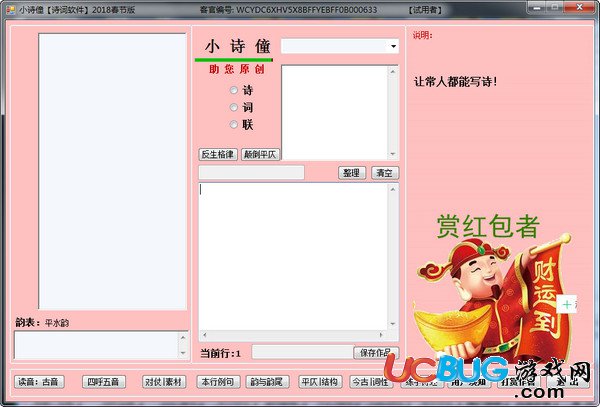The width and height of the screenshot is (600, 407).
Task: Click the 赏红包者 green text
Action: pos(488,226)
